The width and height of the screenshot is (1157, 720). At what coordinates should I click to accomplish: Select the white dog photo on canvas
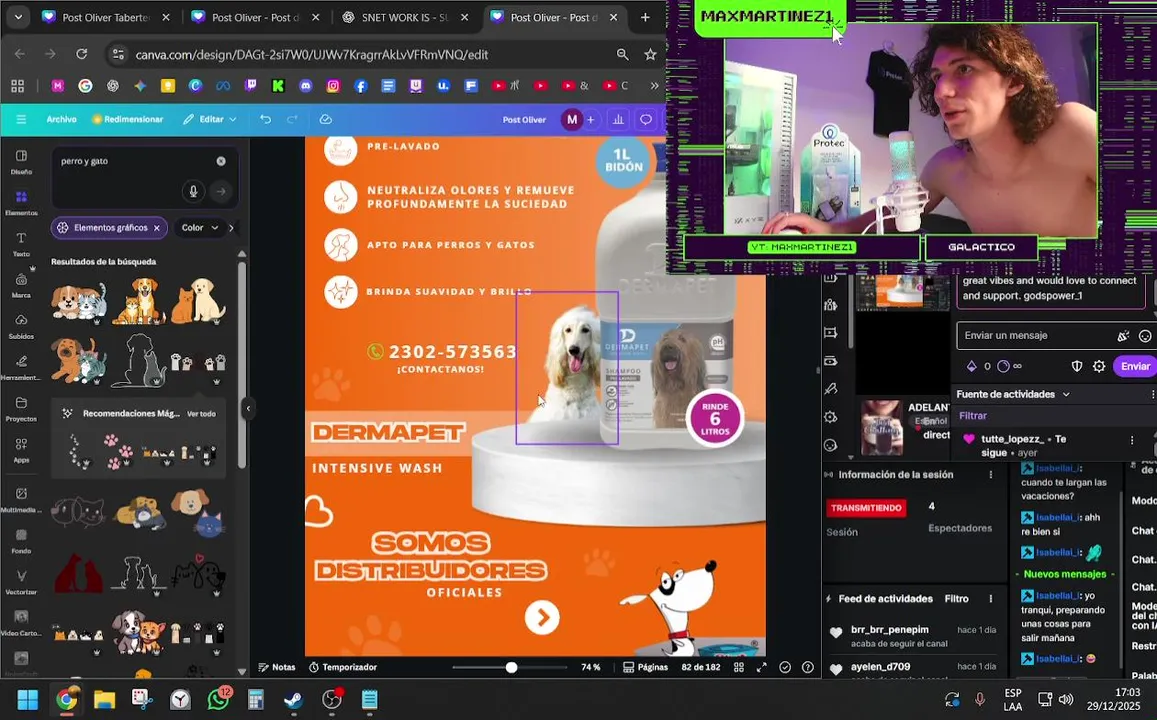click(567, 367)
